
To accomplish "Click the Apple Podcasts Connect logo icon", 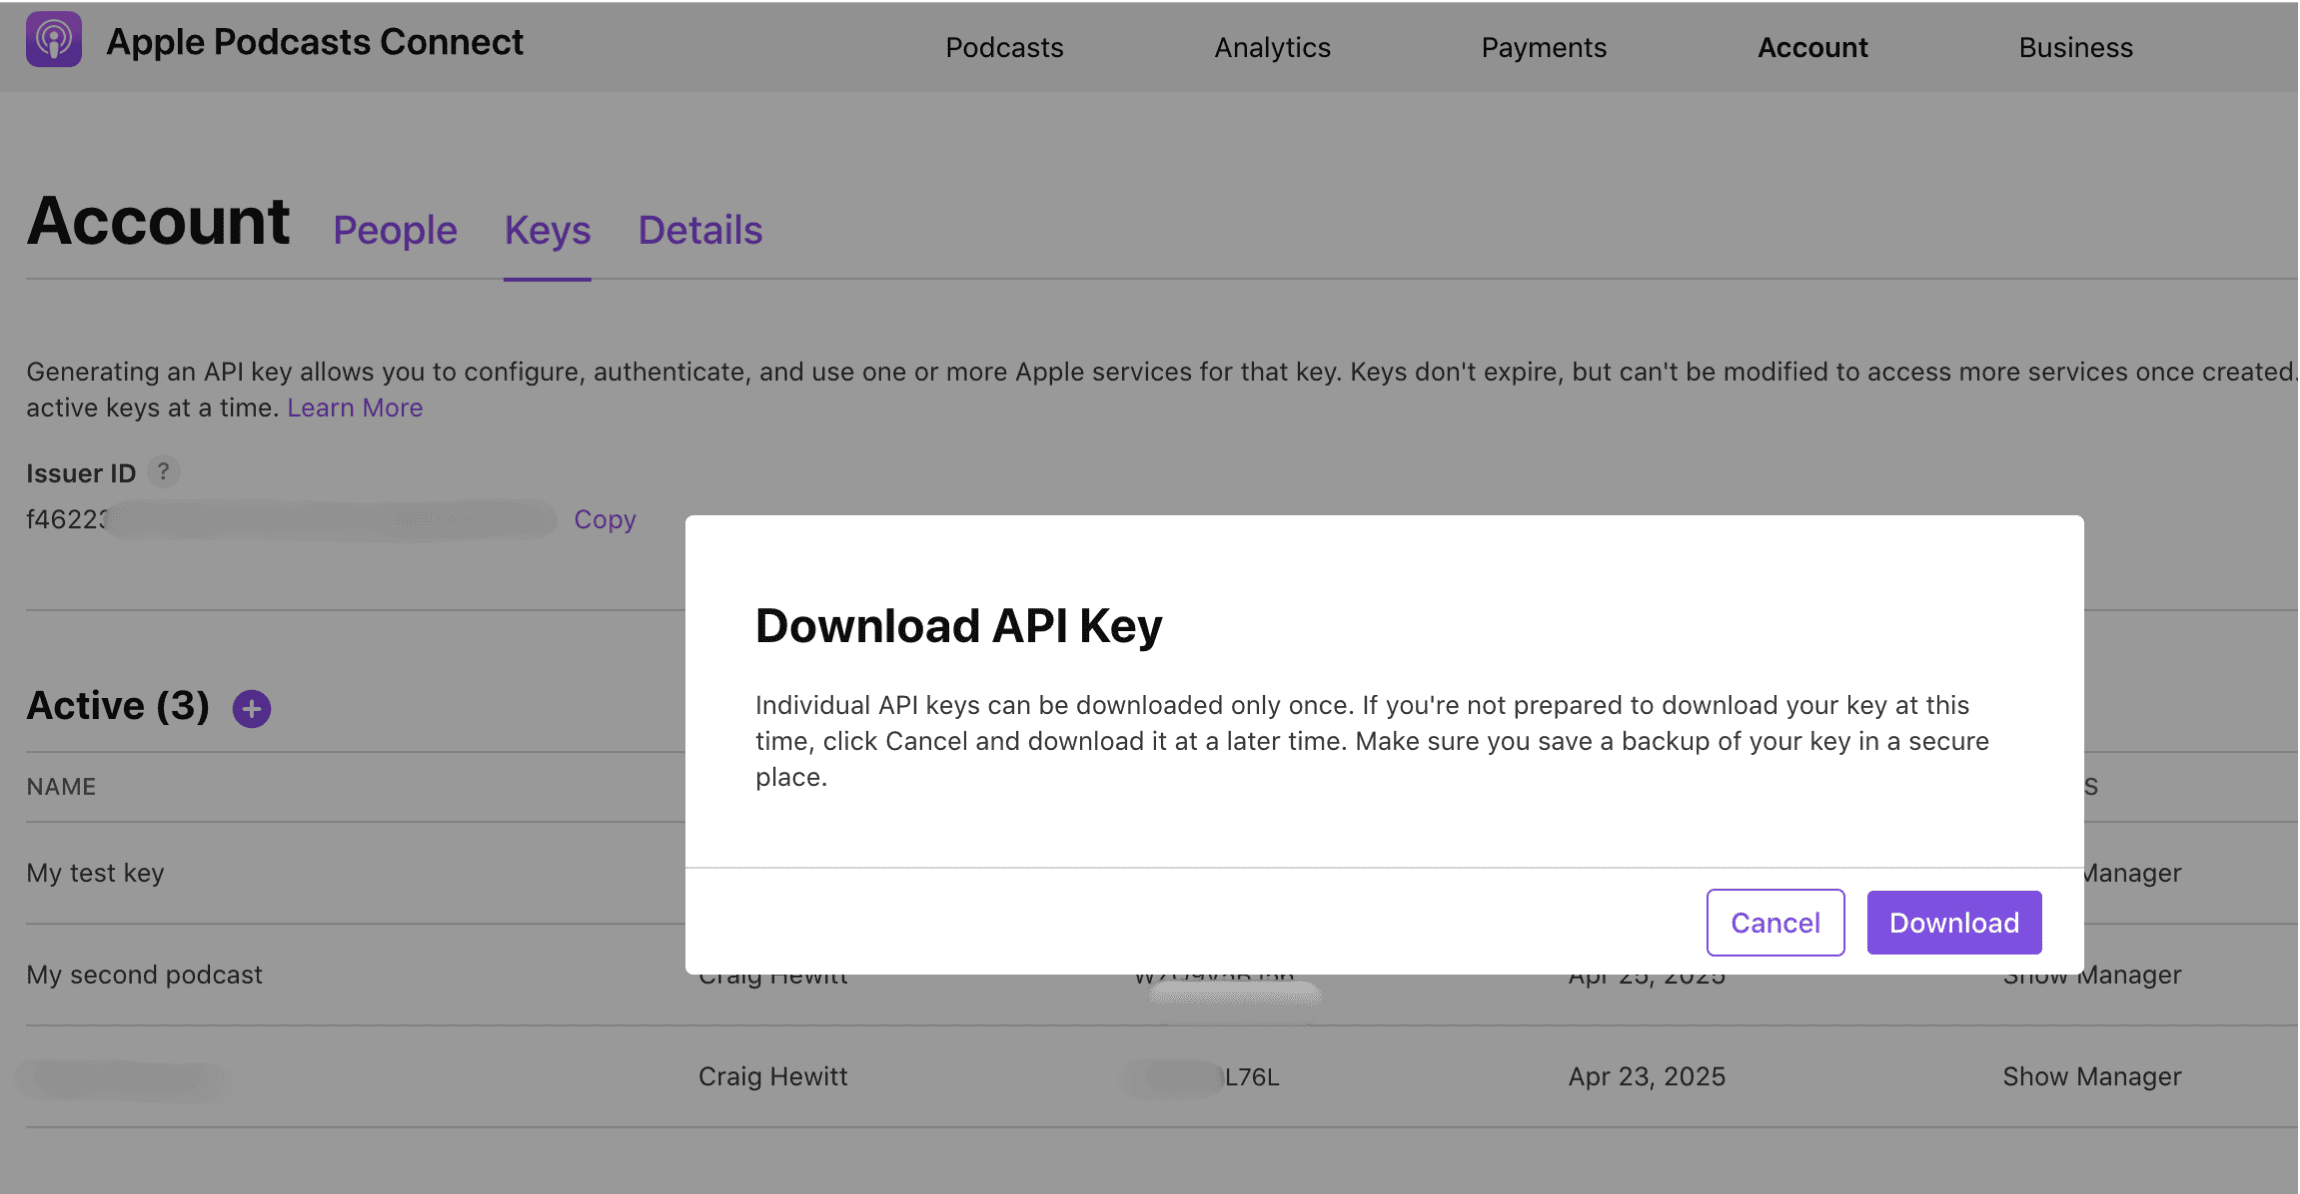I will (x=54, y=40).
